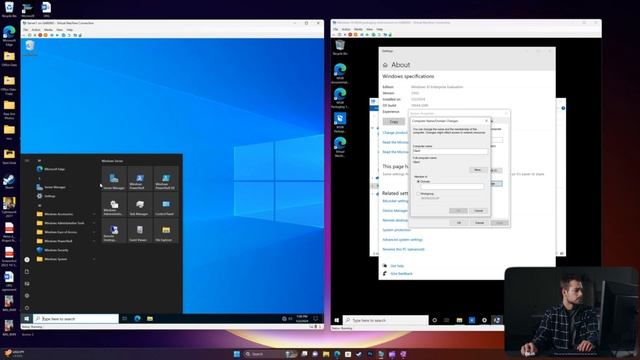
Task: Open Action menu in Server1 VM window
Action: (x=36, y=30)
